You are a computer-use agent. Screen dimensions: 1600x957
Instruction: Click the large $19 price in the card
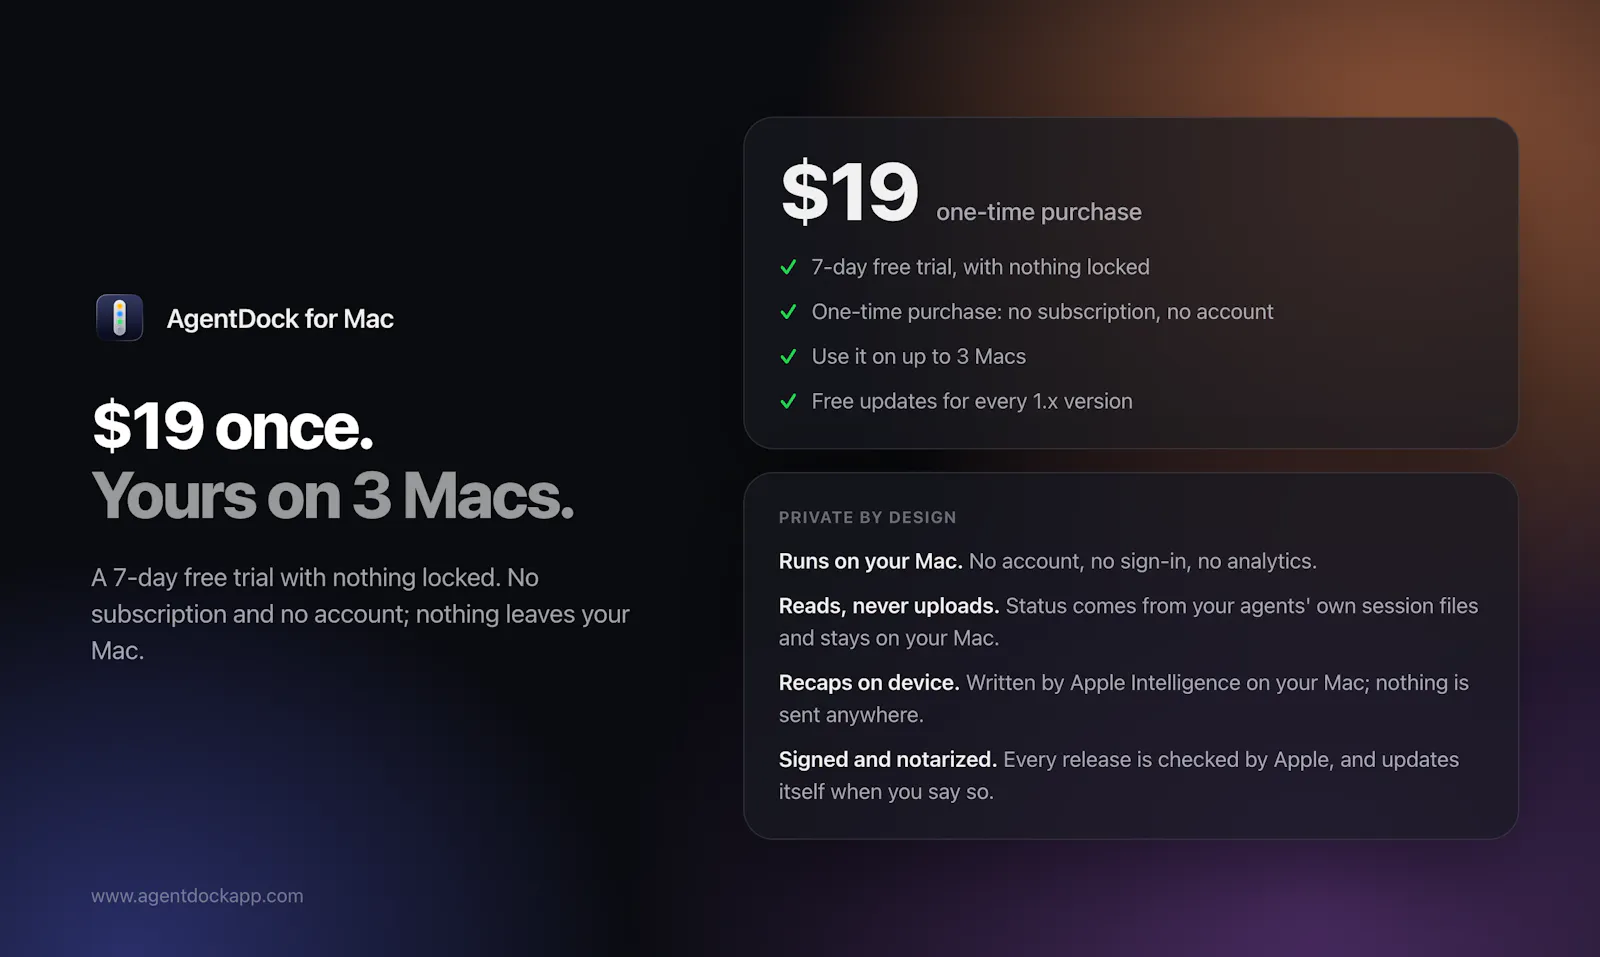tap(849, 191)
